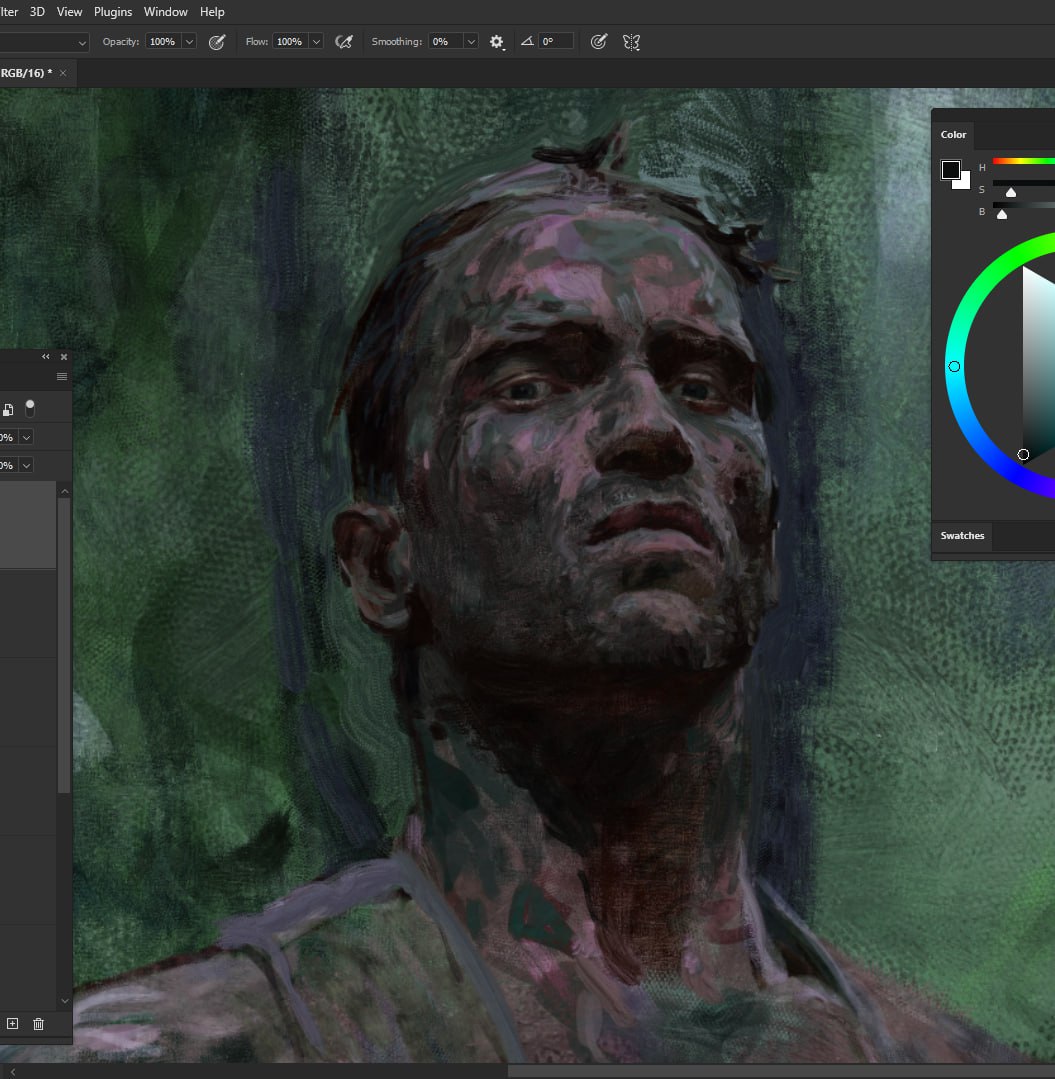
Task: Close the RGB/16 document tab
Action: [x=63, y=73]
